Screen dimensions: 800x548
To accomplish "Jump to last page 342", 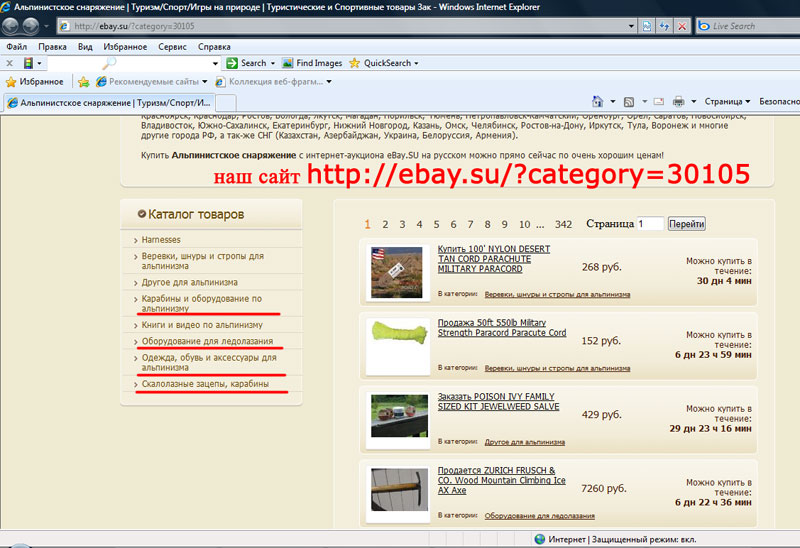I will coord(563,225).
